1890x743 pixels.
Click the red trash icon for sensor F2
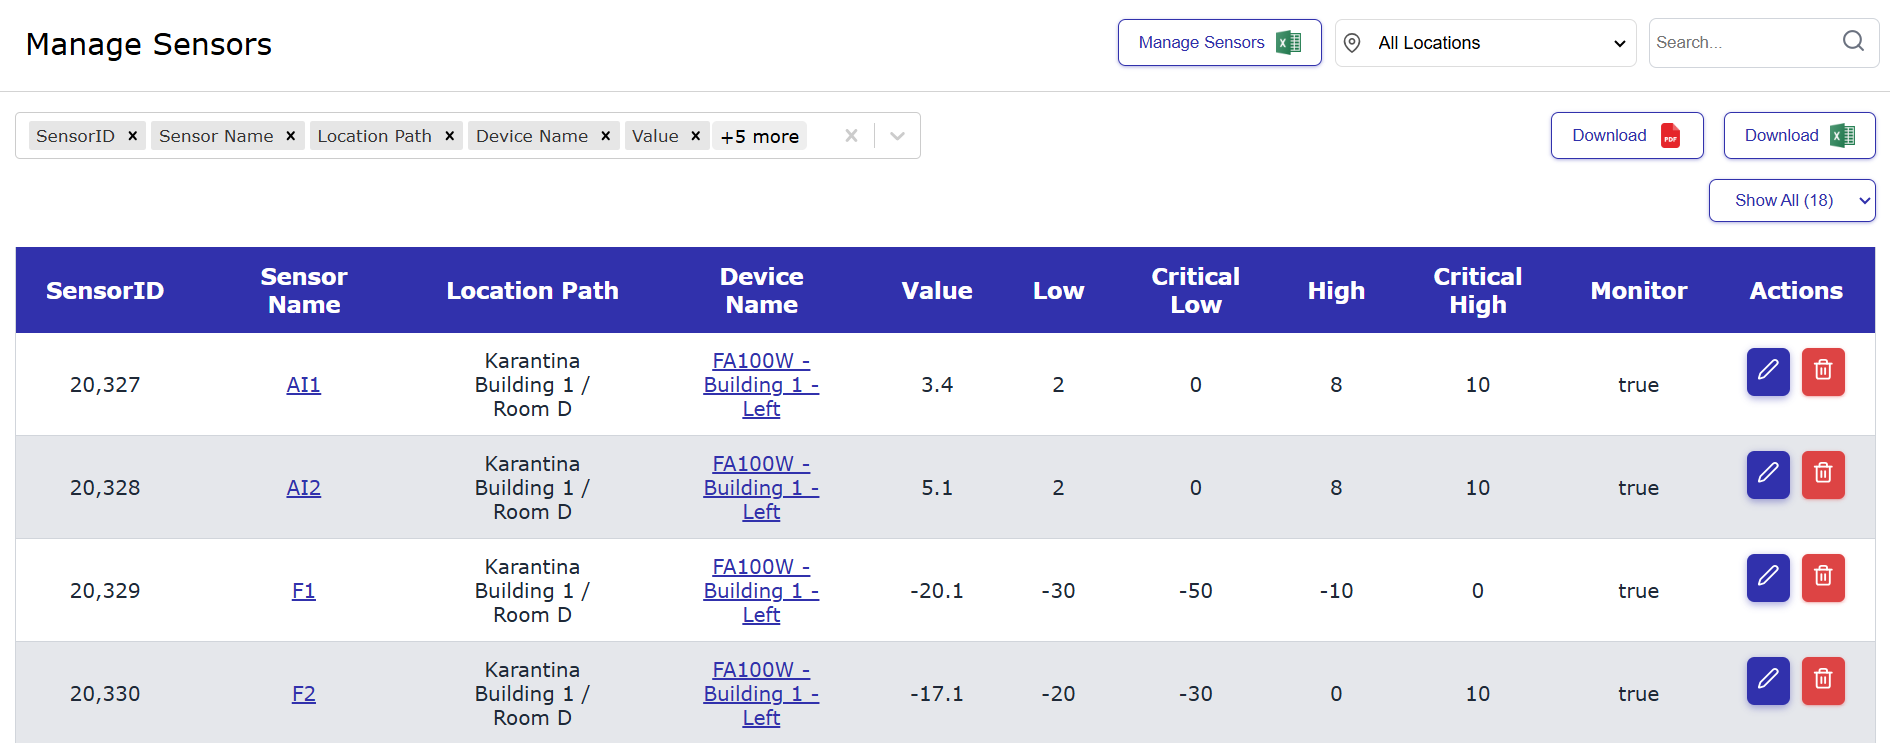[1822, 680]
